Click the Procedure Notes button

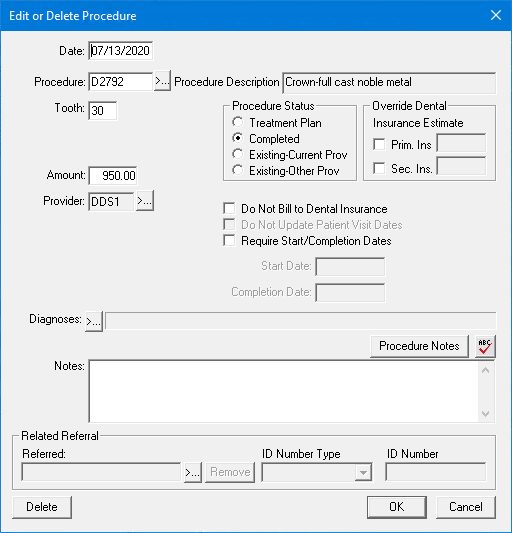coord(419,346)
